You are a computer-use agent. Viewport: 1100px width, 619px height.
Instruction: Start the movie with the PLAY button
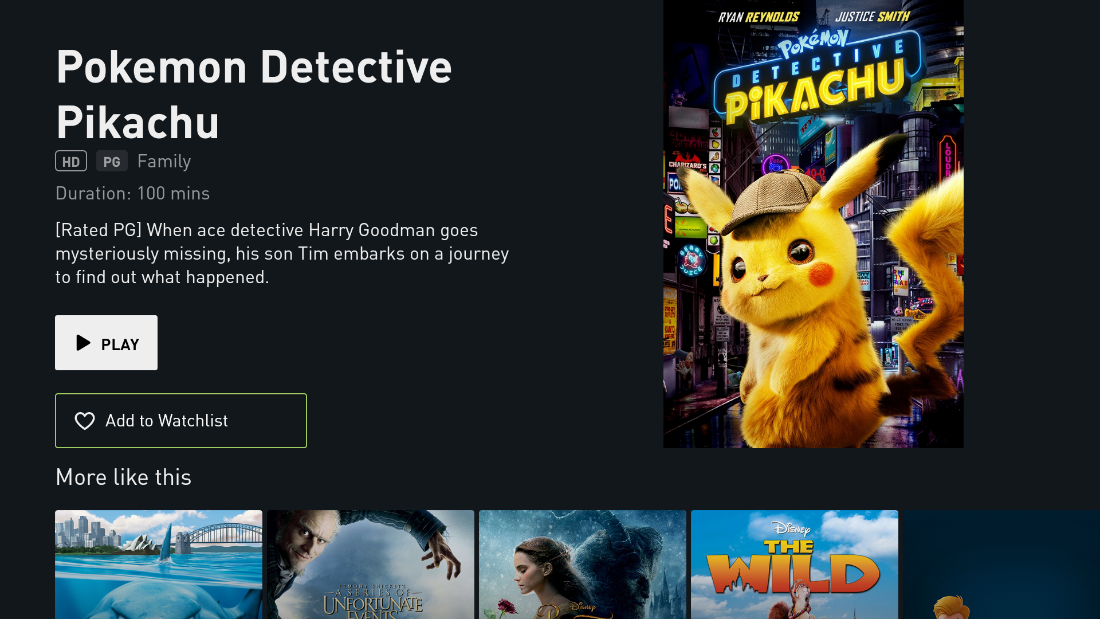107,342
